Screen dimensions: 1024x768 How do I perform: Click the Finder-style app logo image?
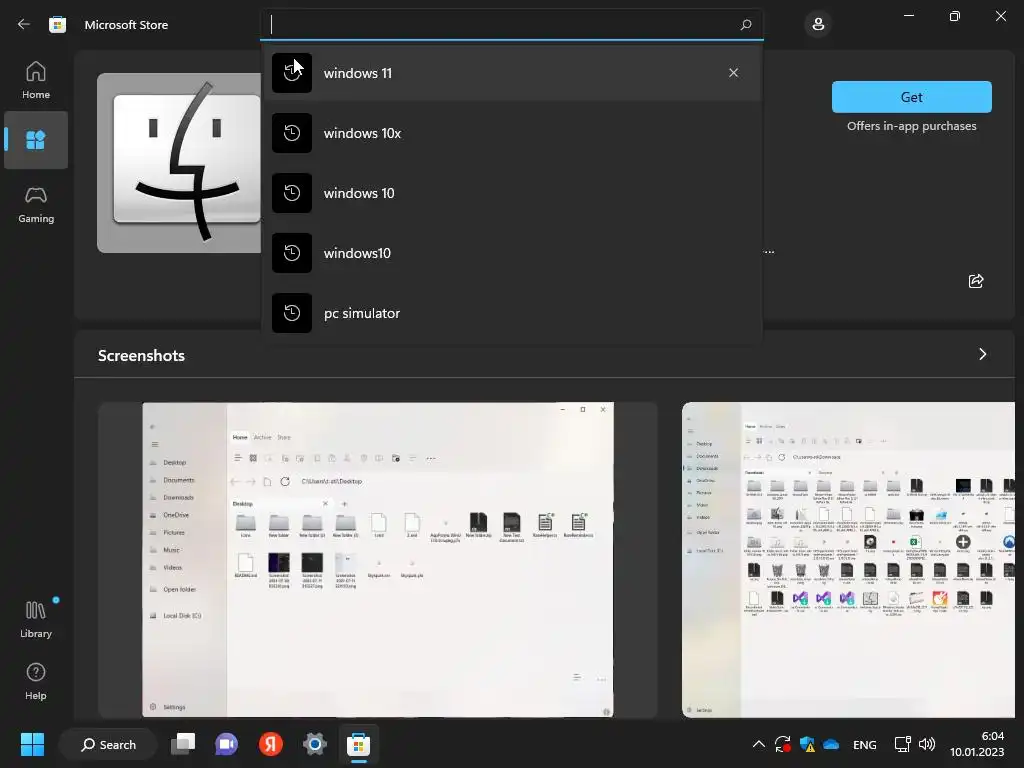coord(179,163)
